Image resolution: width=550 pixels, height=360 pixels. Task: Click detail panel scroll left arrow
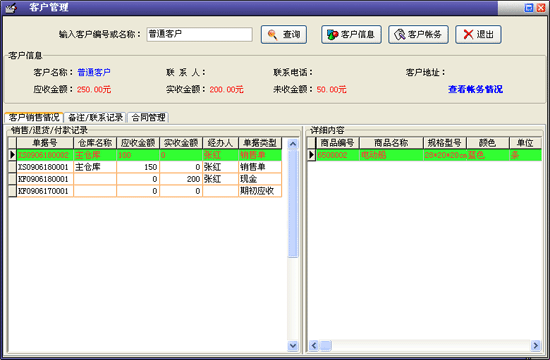coord(314,346)
